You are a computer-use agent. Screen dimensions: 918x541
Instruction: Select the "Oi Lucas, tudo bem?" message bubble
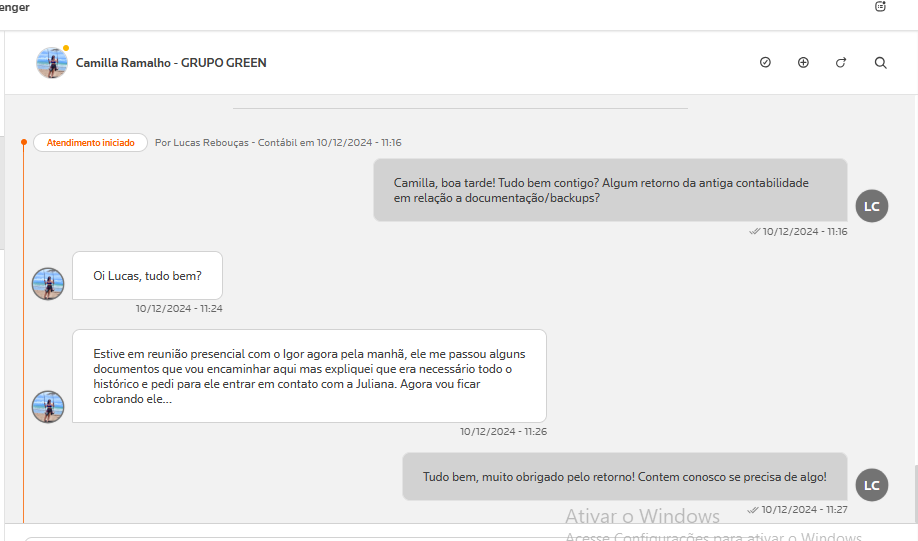[x=147, y=276]
